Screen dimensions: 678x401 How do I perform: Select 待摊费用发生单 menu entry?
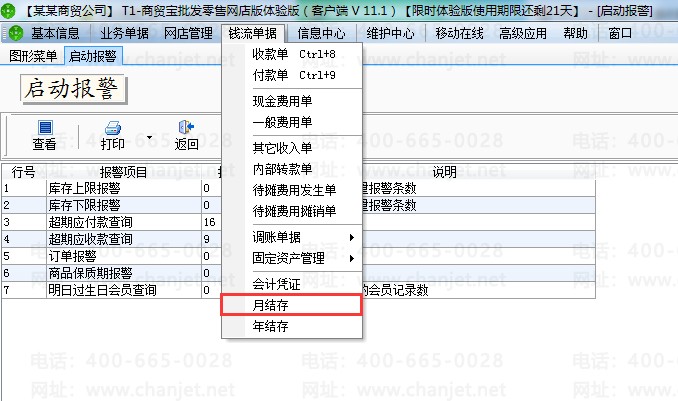(x=292, y=190)
